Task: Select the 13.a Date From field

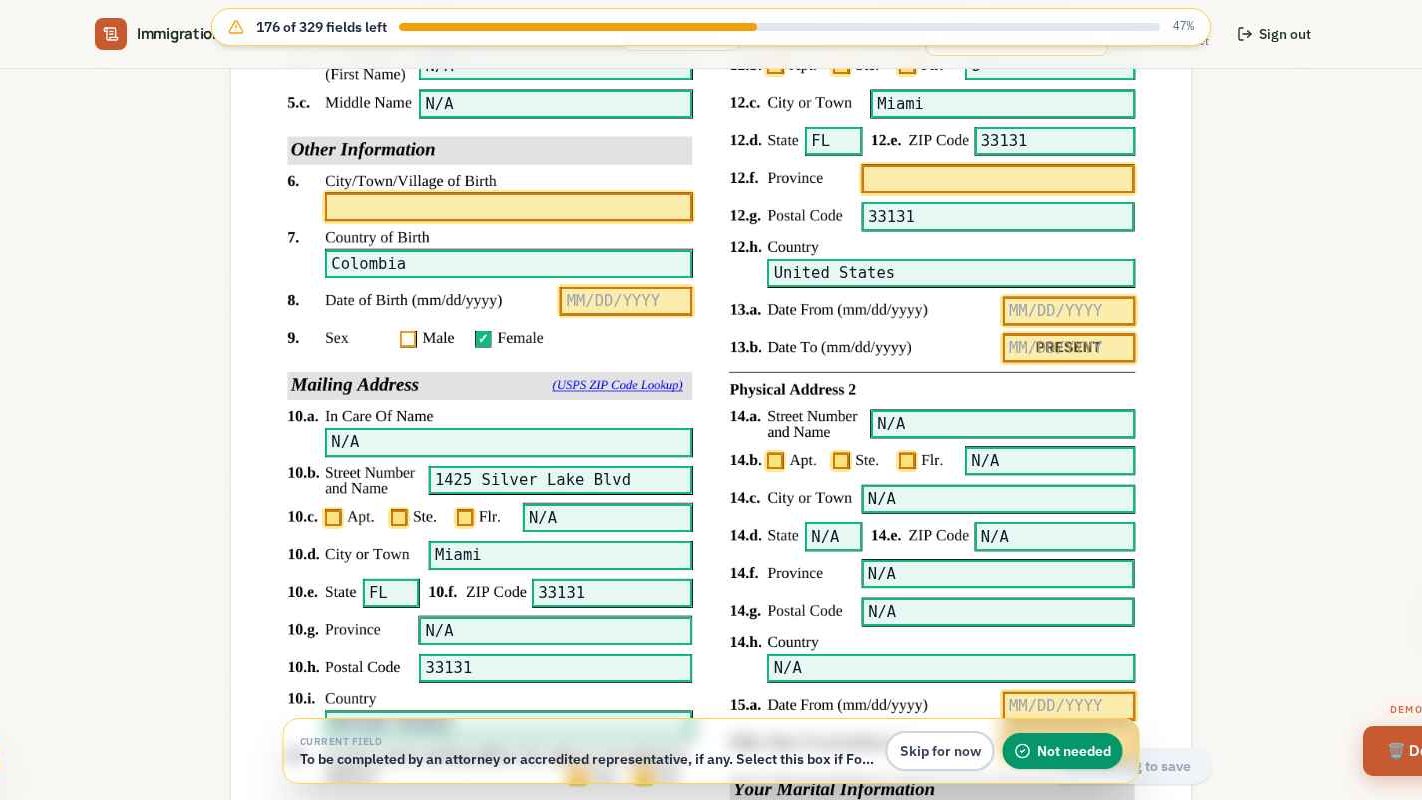Action: click(1069, 311)
